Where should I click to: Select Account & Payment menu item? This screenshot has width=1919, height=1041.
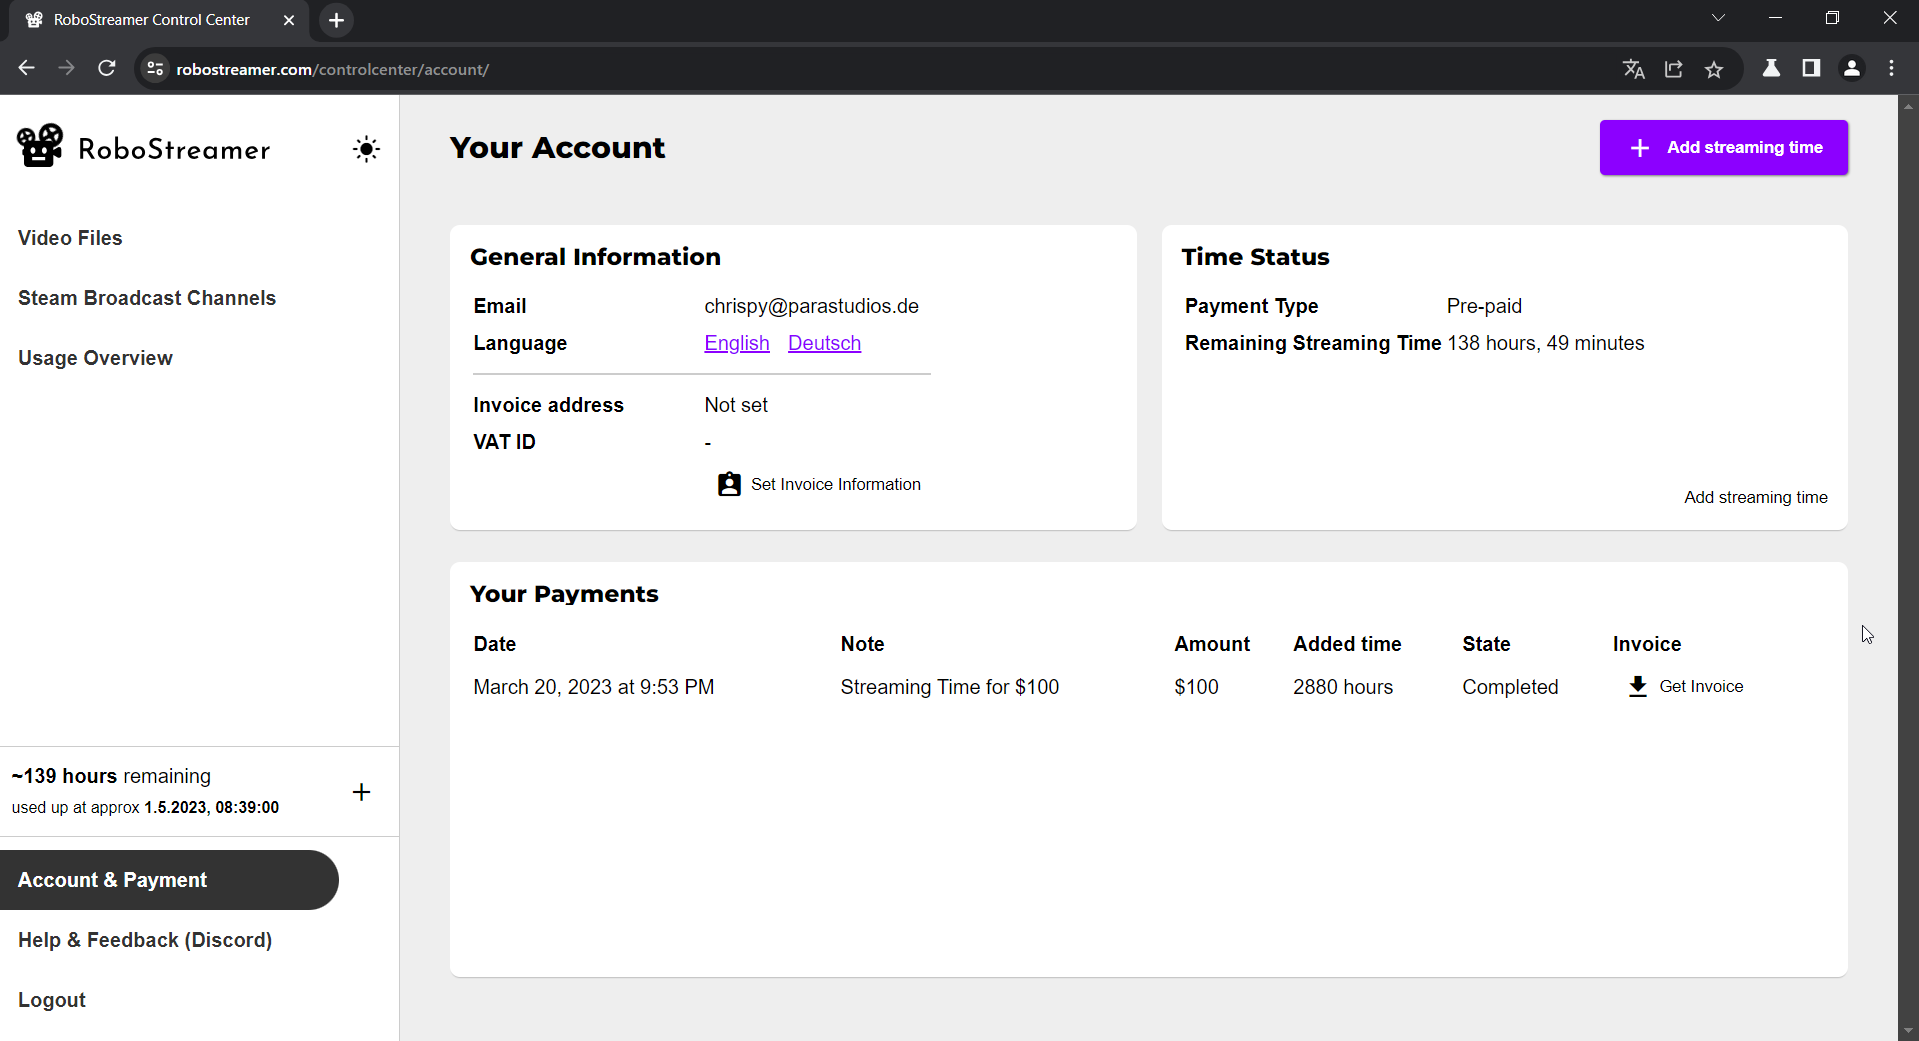click(169, 880)
